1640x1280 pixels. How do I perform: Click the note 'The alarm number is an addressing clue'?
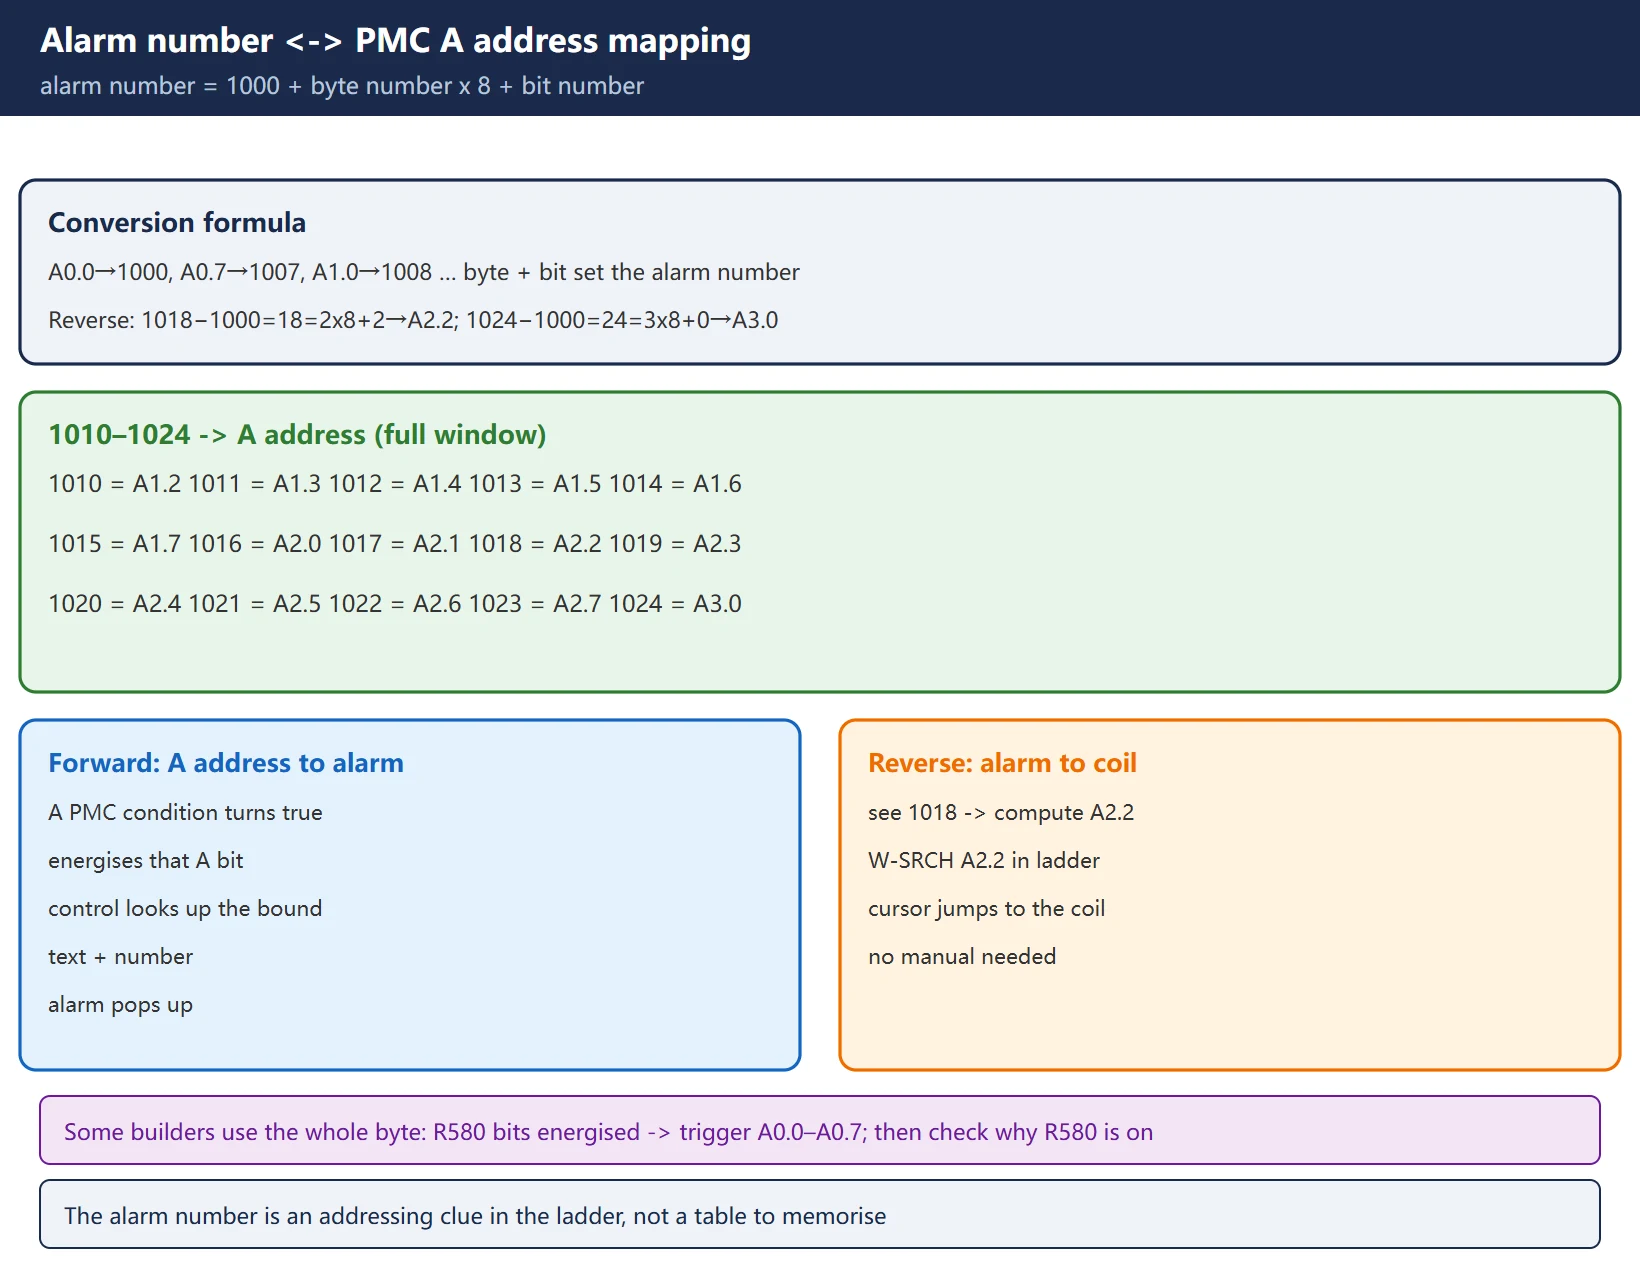coord(820,1215)
